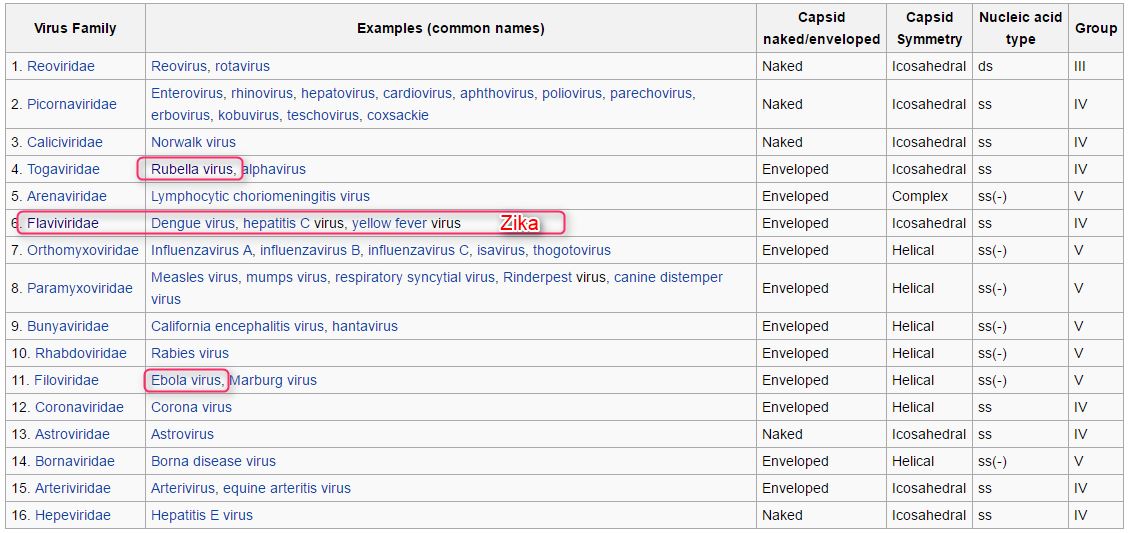Image resolution: width=1133 pixels, height=533 pixels.
Task: Open the alphavirus link
Action: tap(273, 169)
